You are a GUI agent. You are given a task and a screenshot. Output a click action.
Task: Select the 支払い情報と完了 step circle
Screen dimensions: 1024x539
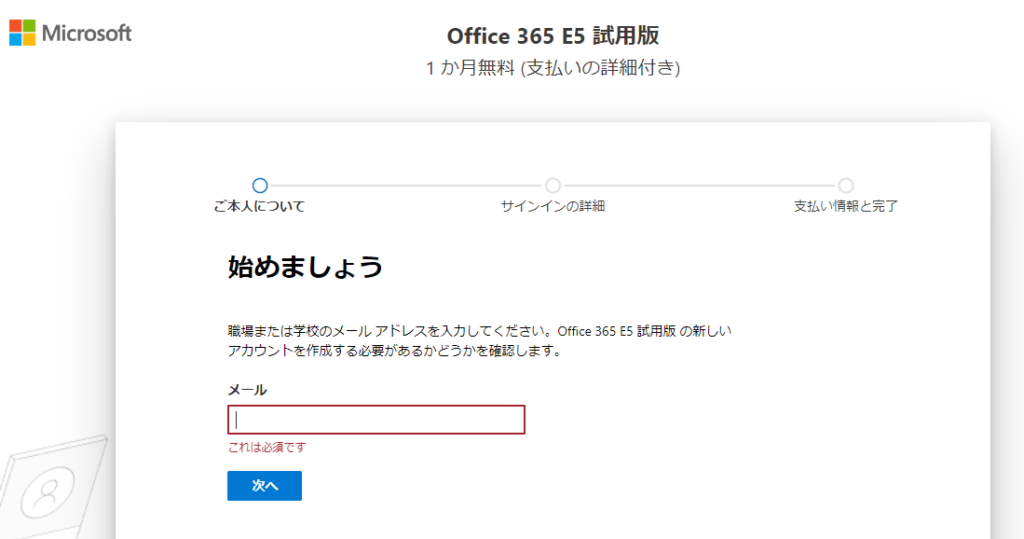point(846,186)
